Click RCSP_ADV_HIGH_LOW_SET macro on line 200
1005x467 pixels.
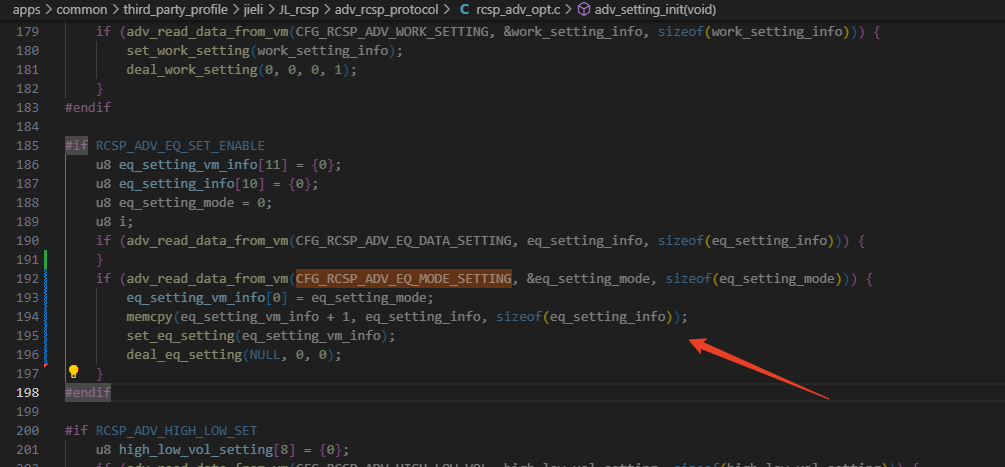pyautogui.click(x=176, y=430)
